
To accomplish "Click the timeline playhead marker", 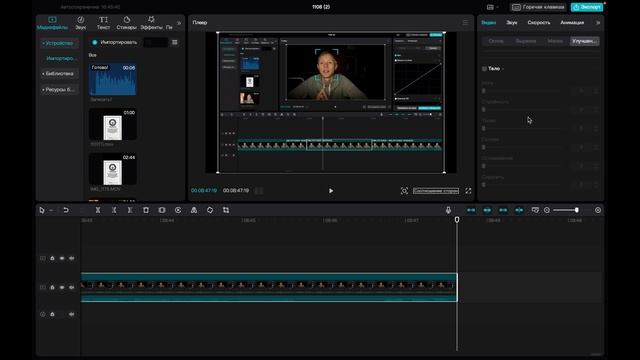I will [457, 220].
